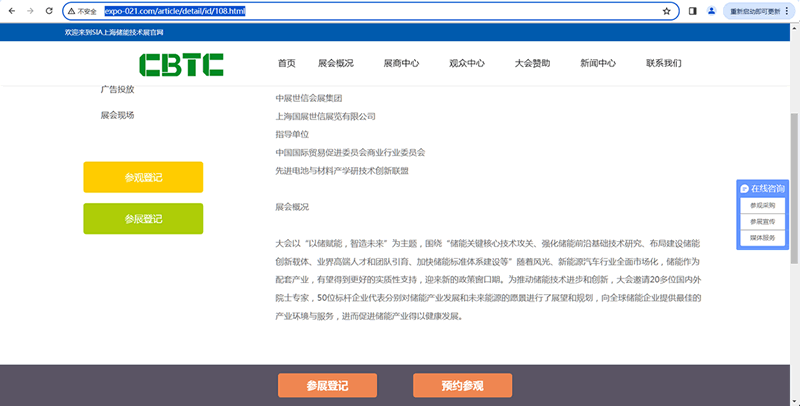Click the CBTC green logo
This screenshot has width=800, height=406.
[x=181, y=64]
